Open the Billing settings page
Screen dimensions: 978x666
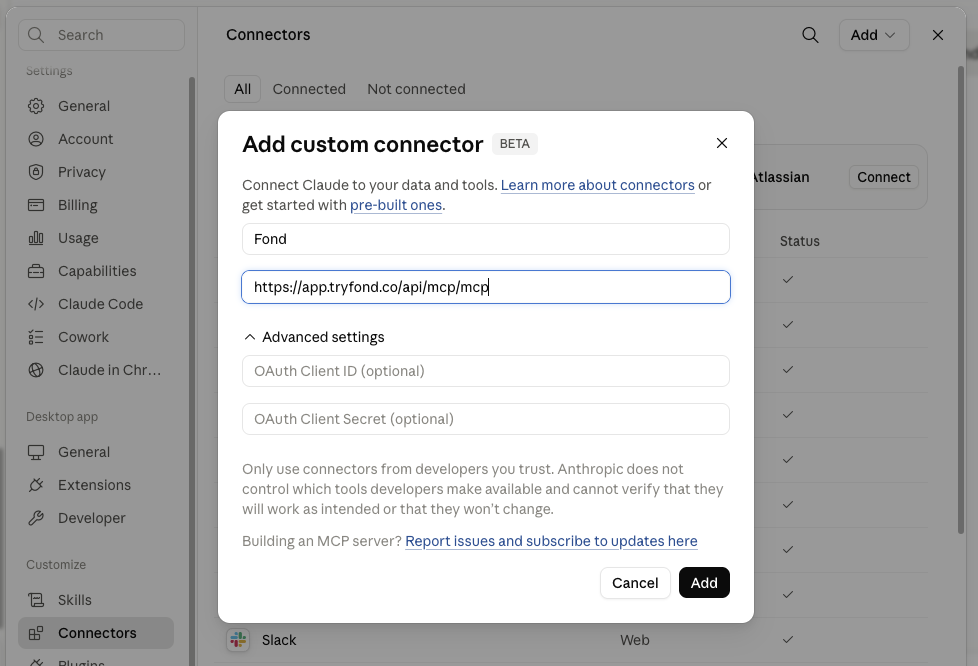coord(78,205)
